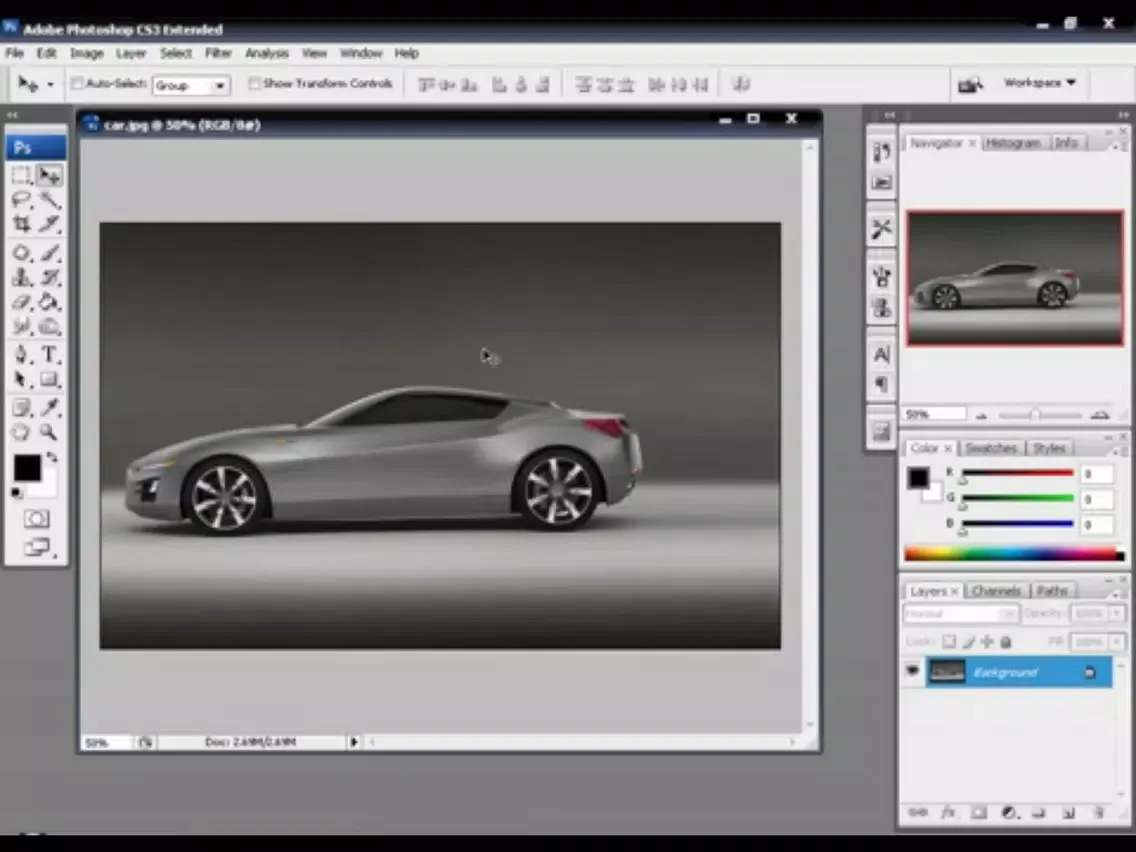Select the Dodge tool
Viewport: 1136px width, 852px height.
coord(49,327)
